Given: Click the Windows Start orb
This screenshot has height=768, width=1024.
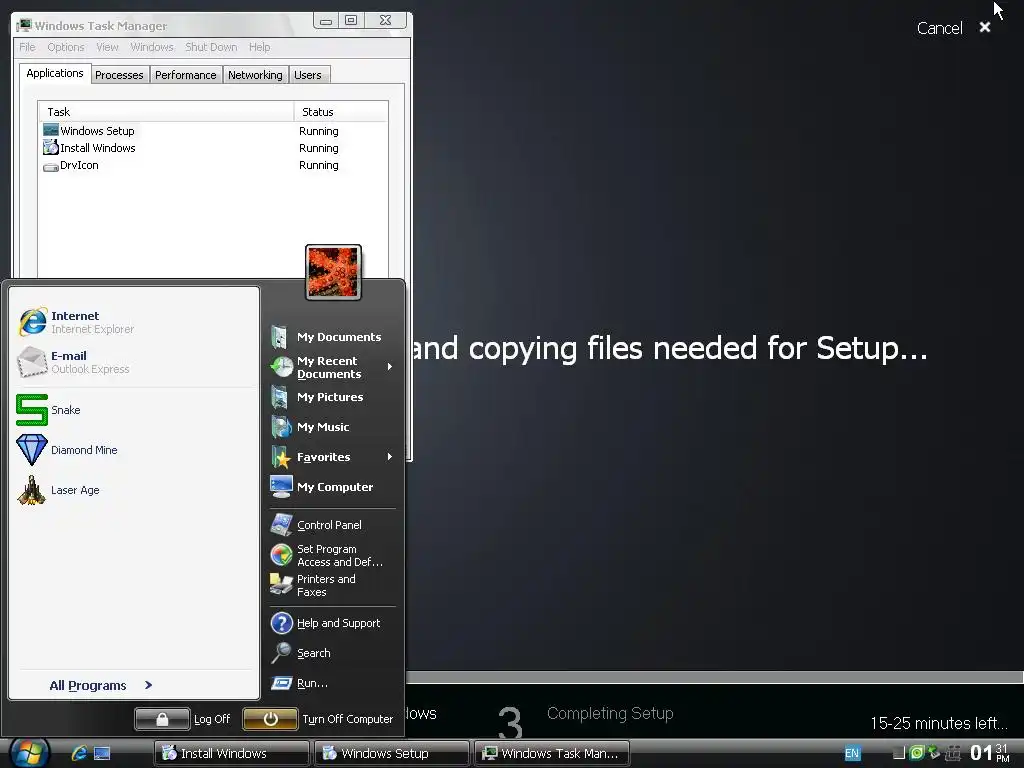Looking at the screenshot, I should 29,752.
